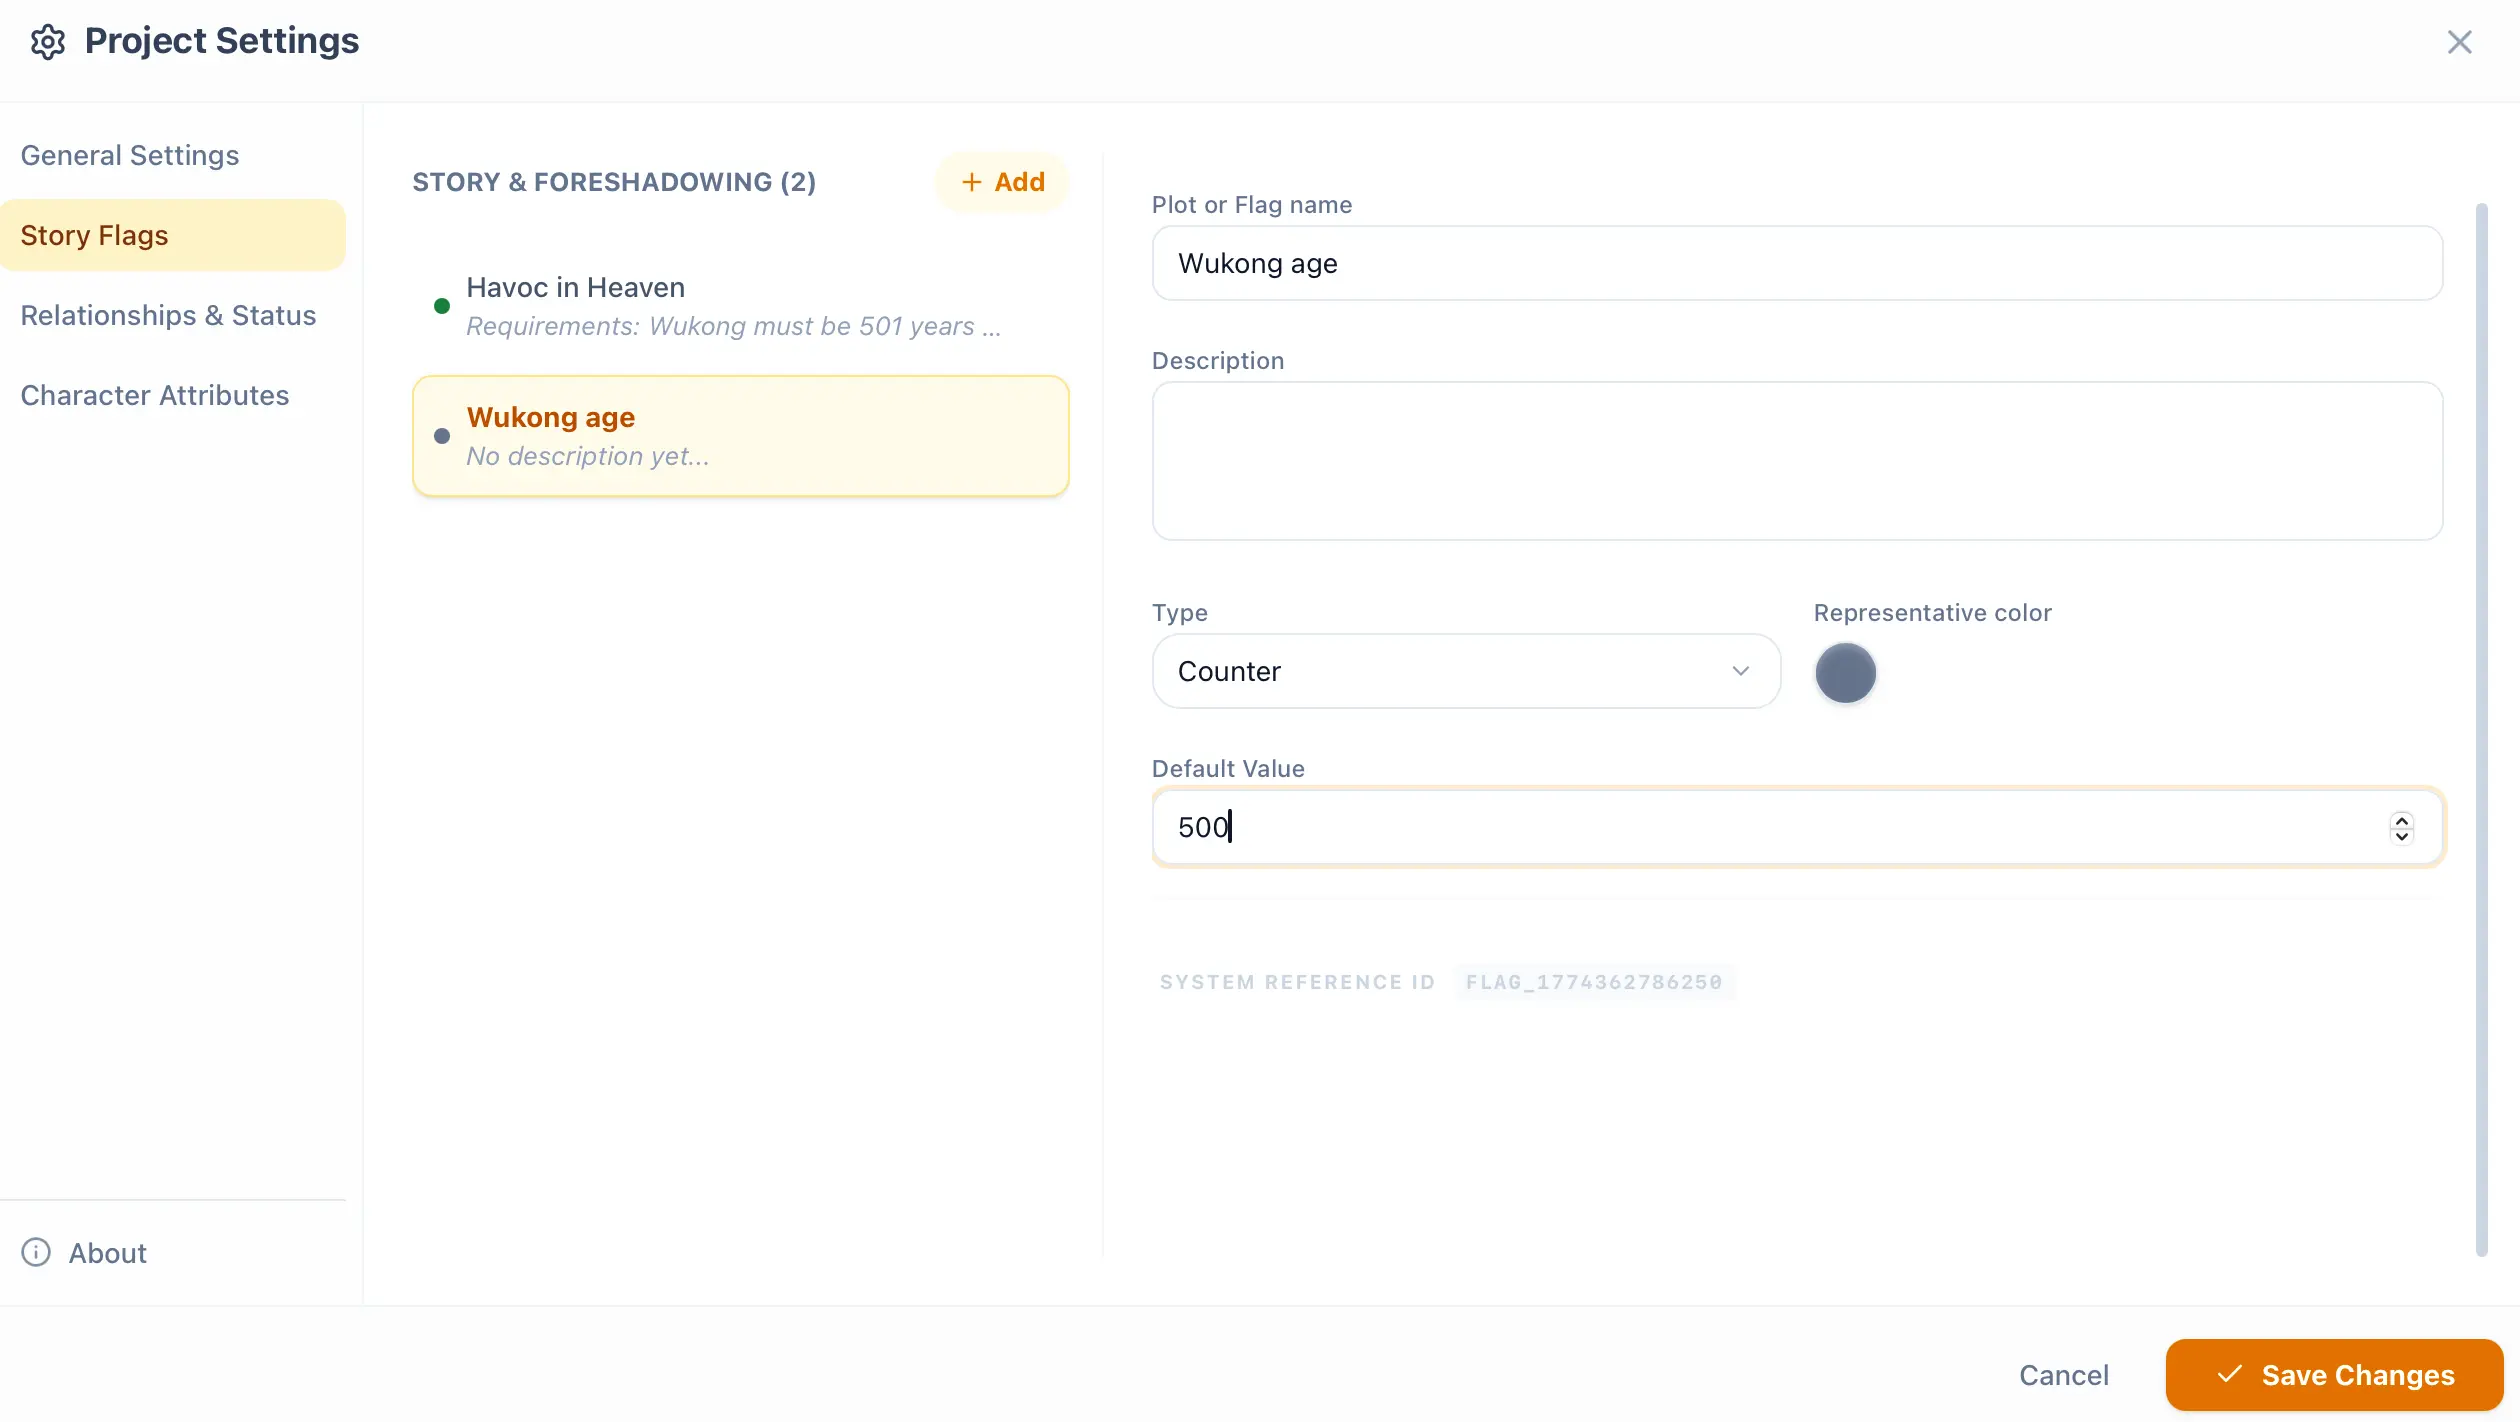Select the Wukong age flag item
This screenshot has width=2520, height=1422.
pyautogui.click(x=741, y=436)
